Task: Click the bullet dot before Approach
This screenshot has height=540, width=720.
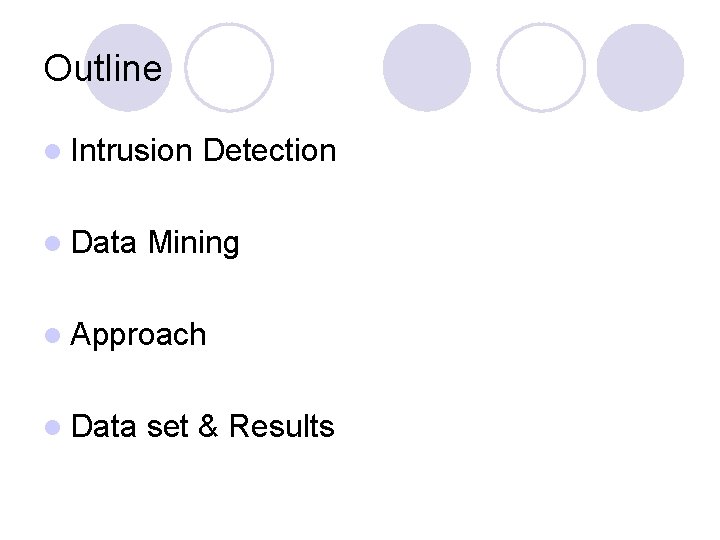Action: click(53, 336)
